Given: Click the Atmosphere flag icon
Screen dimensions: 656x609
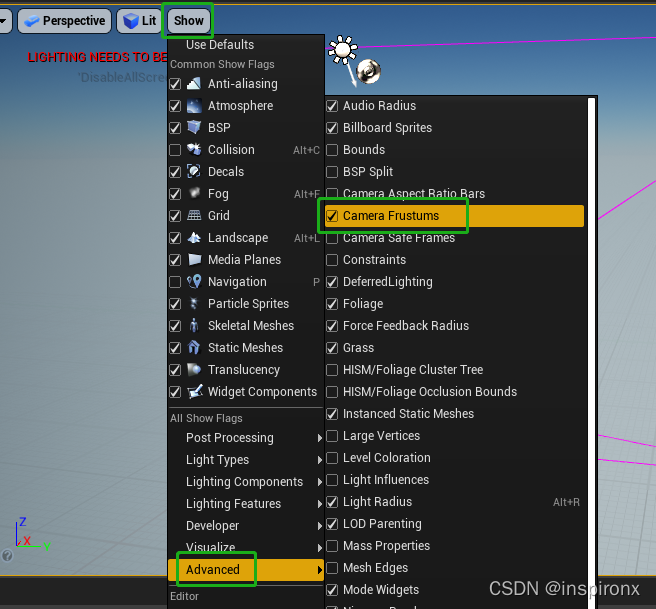Looking at the screenshot, I should click(194, 106).
